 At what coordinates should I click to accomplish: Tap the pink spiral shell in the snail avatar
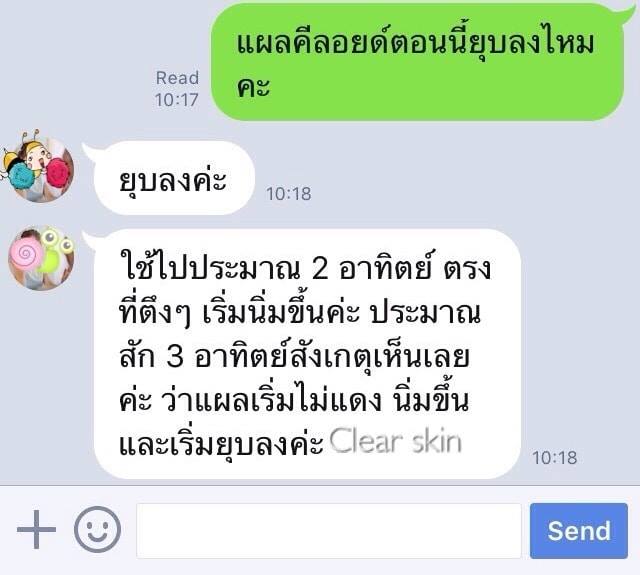point(27,254)
